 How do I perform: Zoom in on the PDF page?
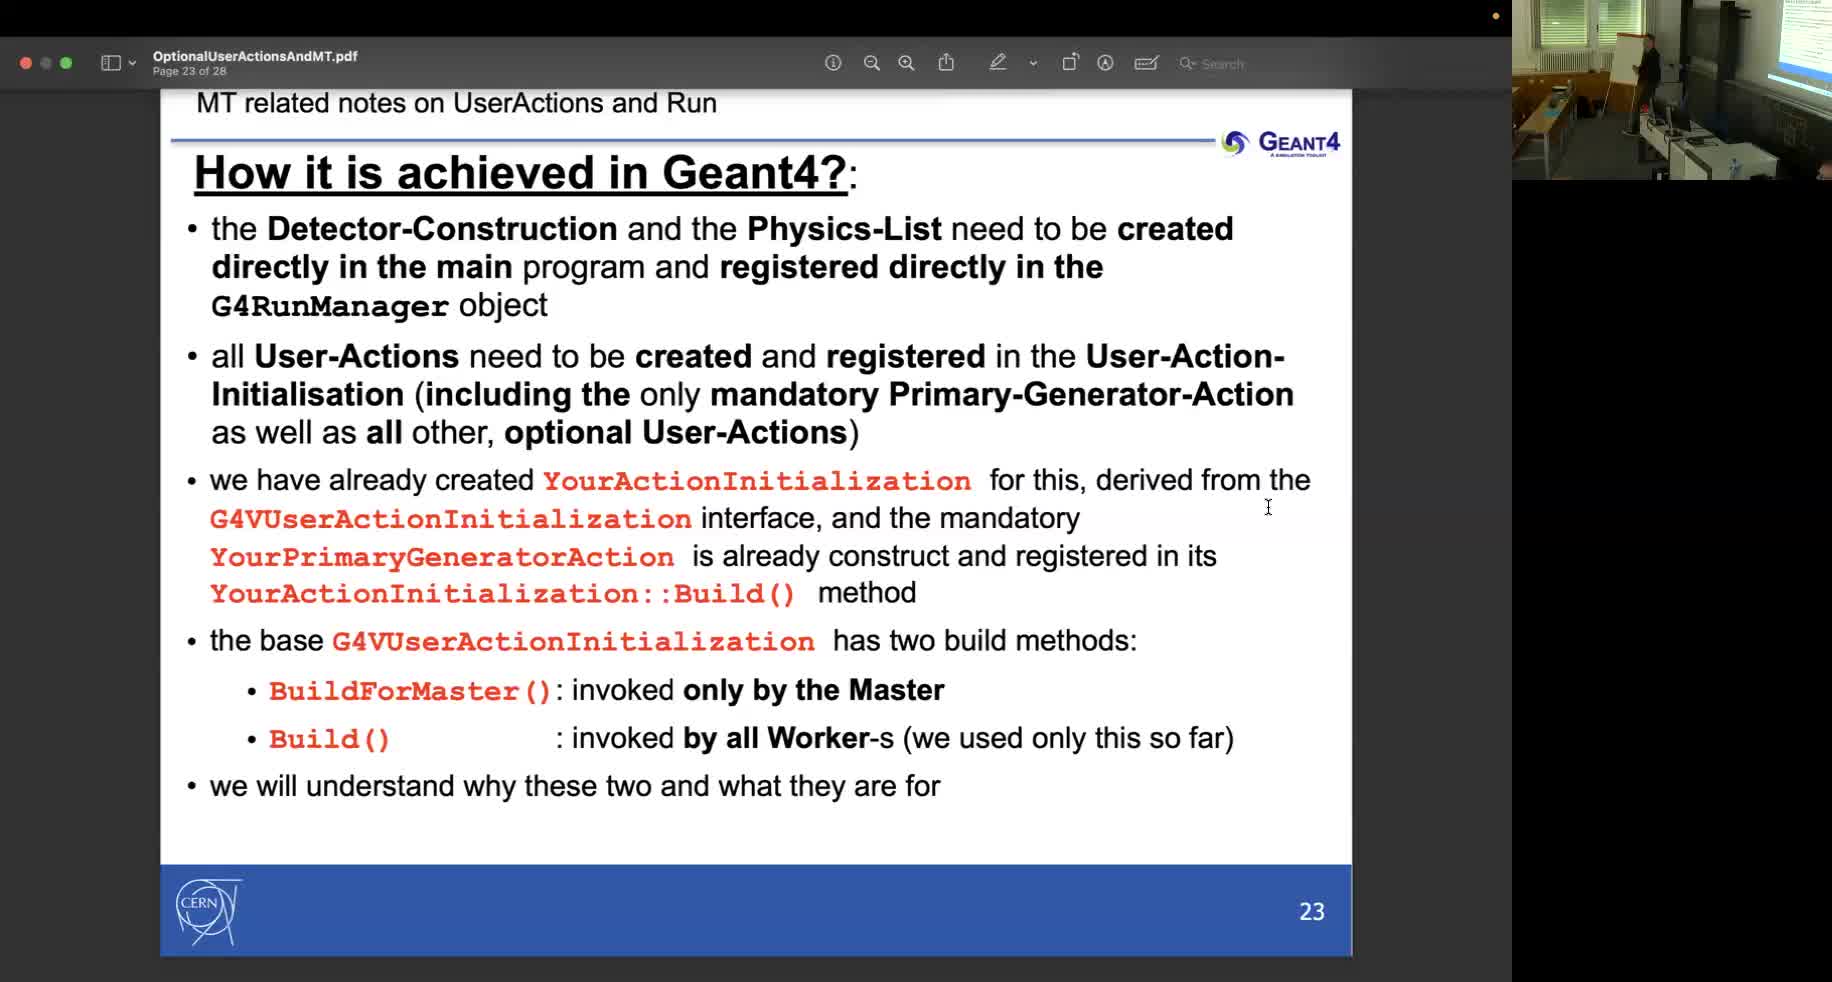click(x=906, y=62)
